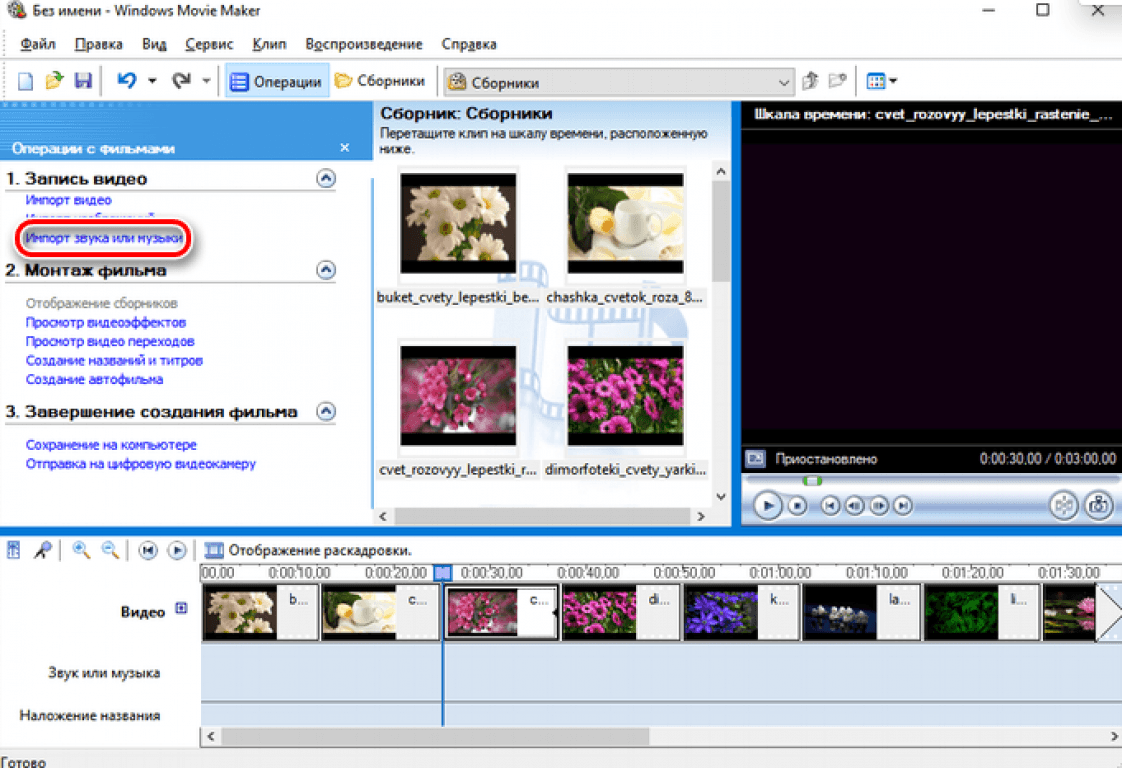The image size is (1122, 768).
Task: Click Создание названий и титров link
Action: point(114,360)
